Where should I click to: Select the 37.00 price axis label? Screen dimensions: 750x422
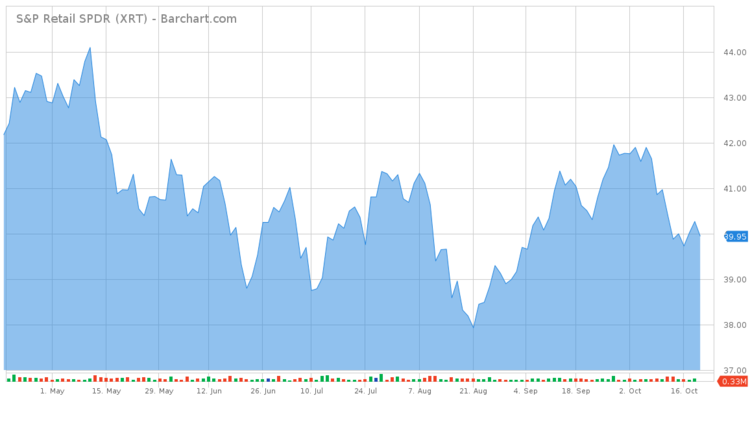point(735,370)
